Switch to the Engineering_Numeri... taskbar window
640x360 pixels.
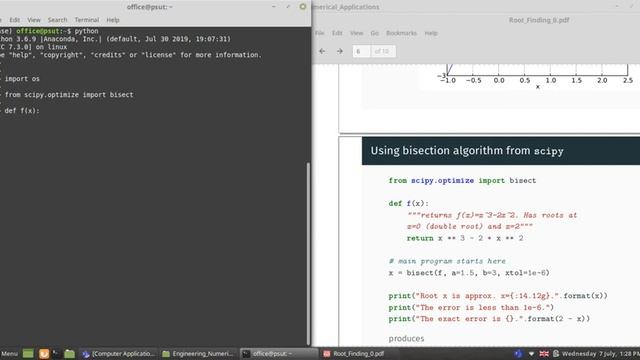(198, 354)
